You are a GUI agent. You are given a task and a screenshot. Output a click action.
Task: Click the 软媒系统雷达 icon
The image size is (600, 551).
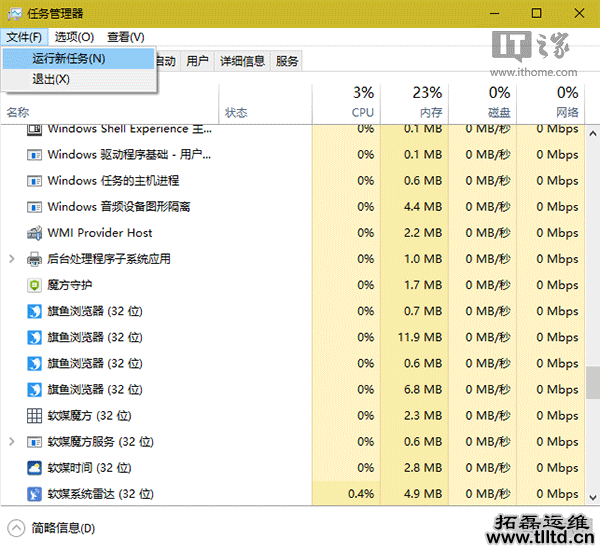[x=34, y=494]
